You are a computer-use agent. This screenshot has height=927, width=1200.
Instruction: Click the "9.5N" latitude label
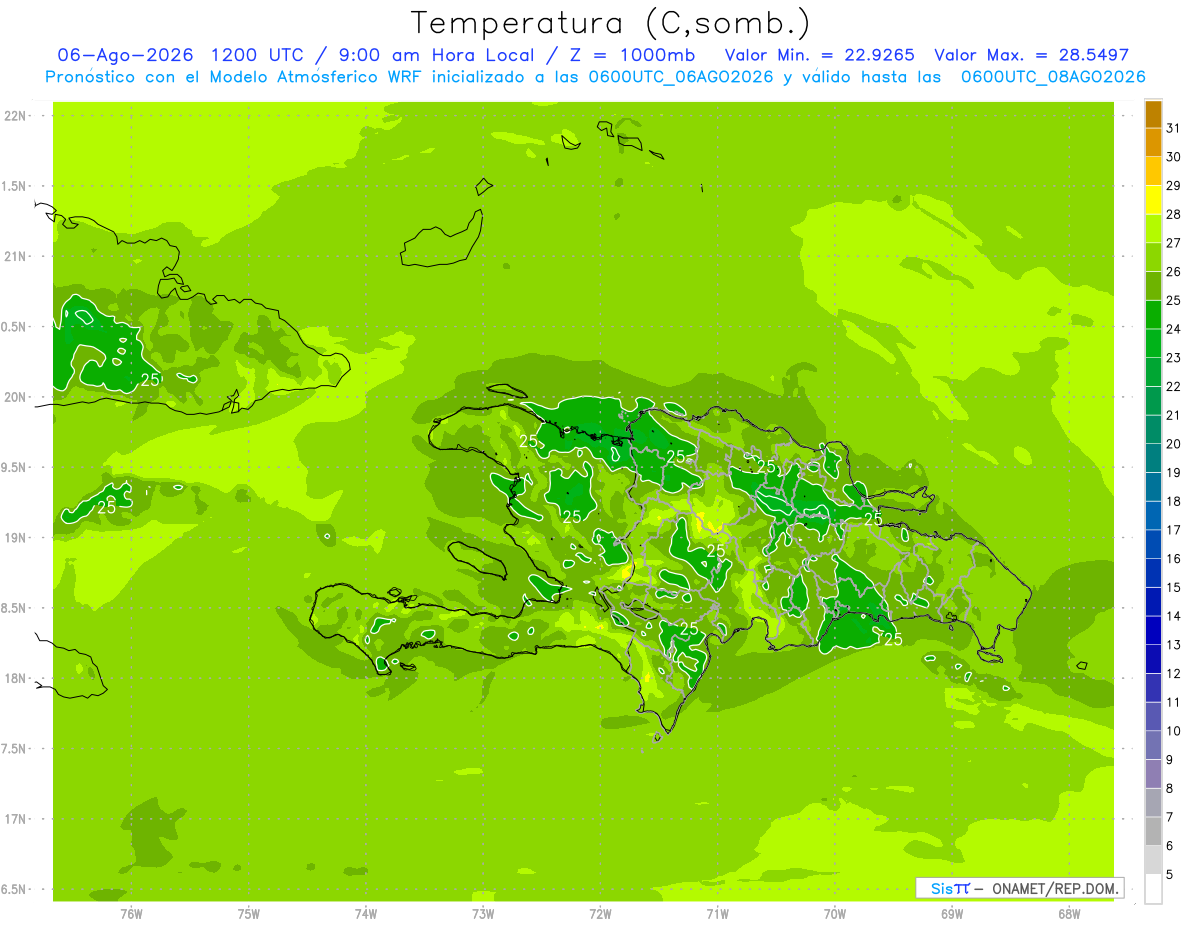15,468
